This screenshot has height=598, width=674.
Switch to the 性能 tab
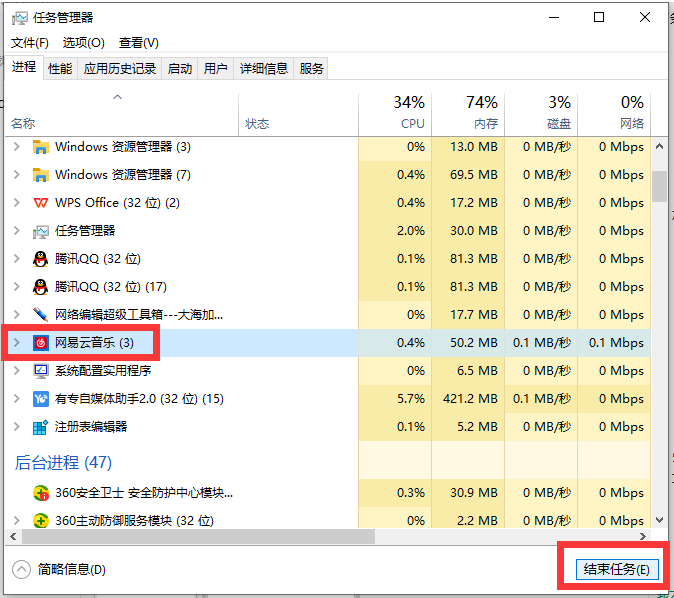click(60, 68)
